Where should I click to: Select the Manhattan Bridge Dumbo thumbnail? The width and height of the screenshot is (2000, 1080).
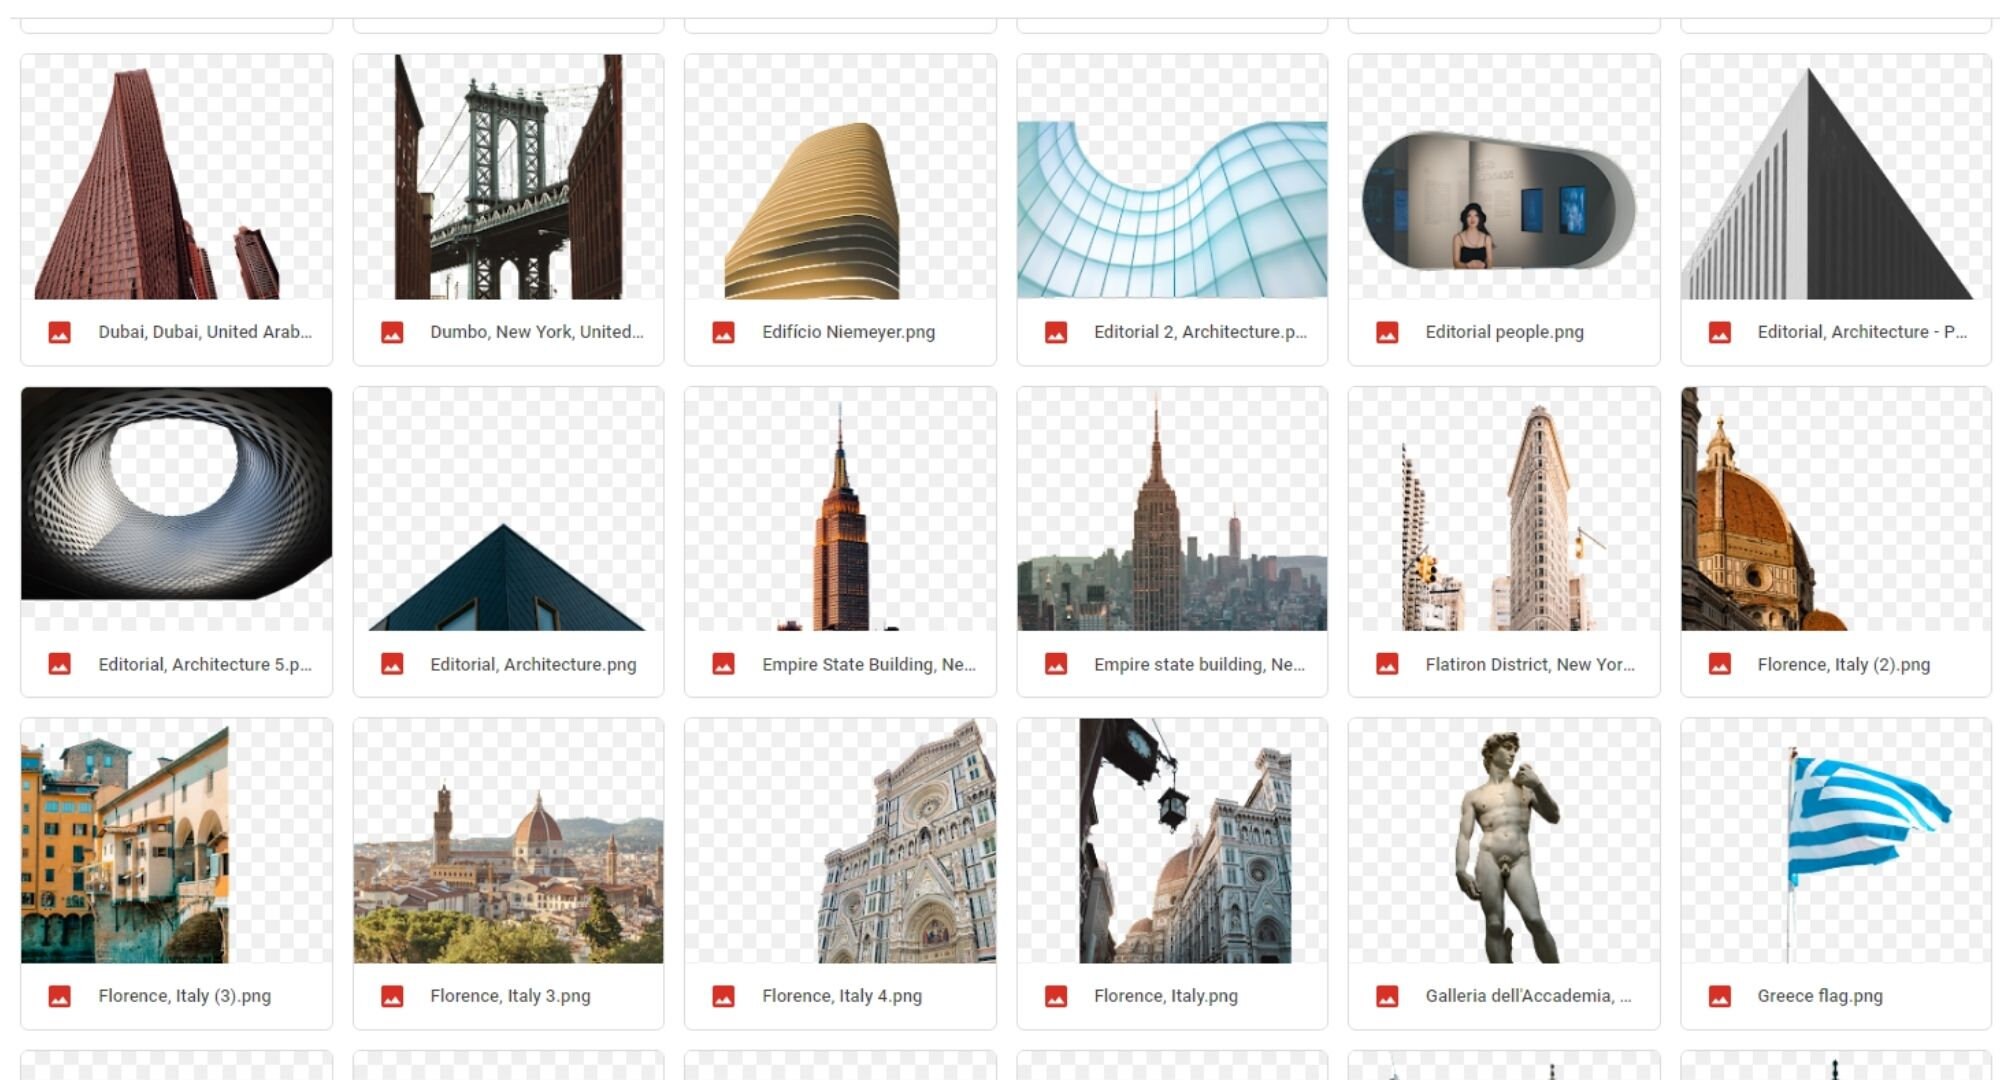pos(507,180)
